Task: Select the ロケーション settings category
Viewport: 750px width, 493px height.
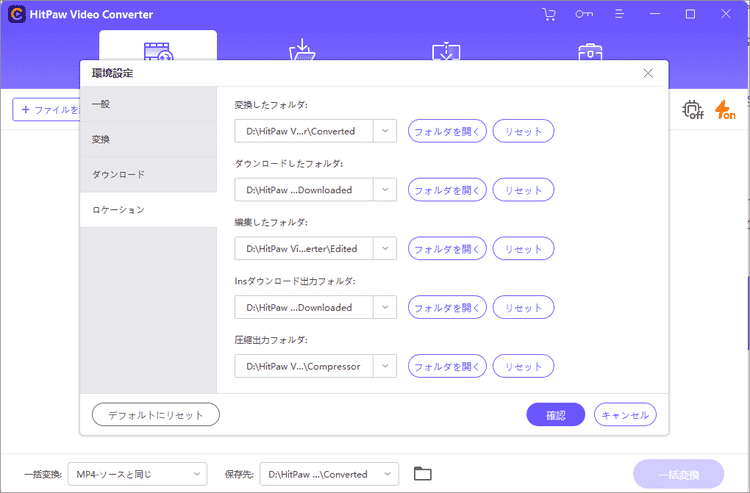Action: (x=149, y=209)
